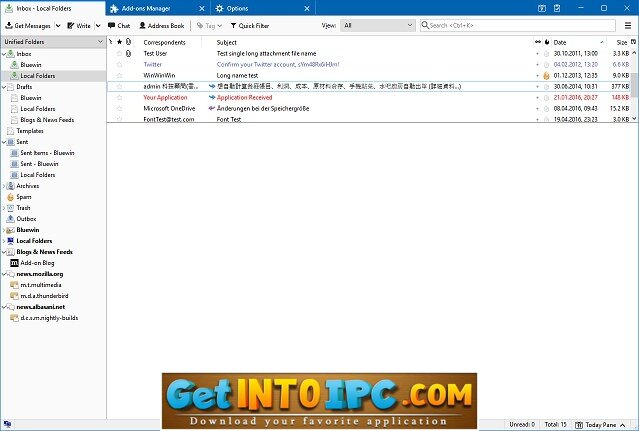This screenshot has height=431, width=639.
Task: Click the online status icon in status bar
Action: (x=7, y=424)
